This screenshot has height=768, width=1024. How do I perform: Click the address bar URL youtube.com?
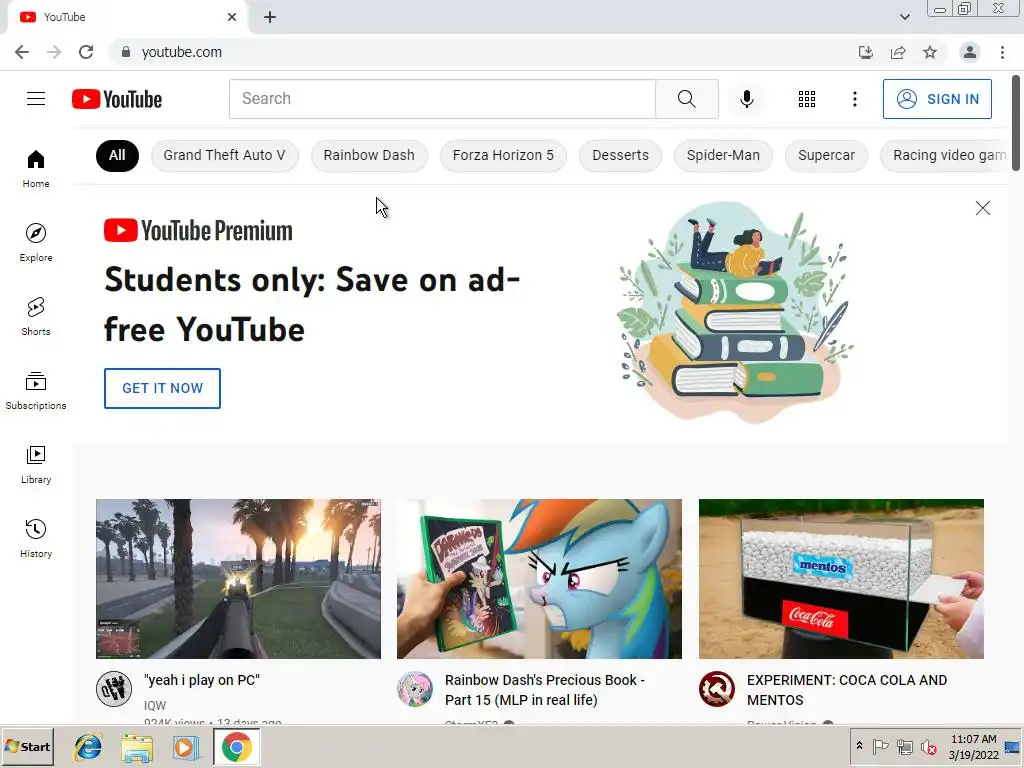[182, 52]
